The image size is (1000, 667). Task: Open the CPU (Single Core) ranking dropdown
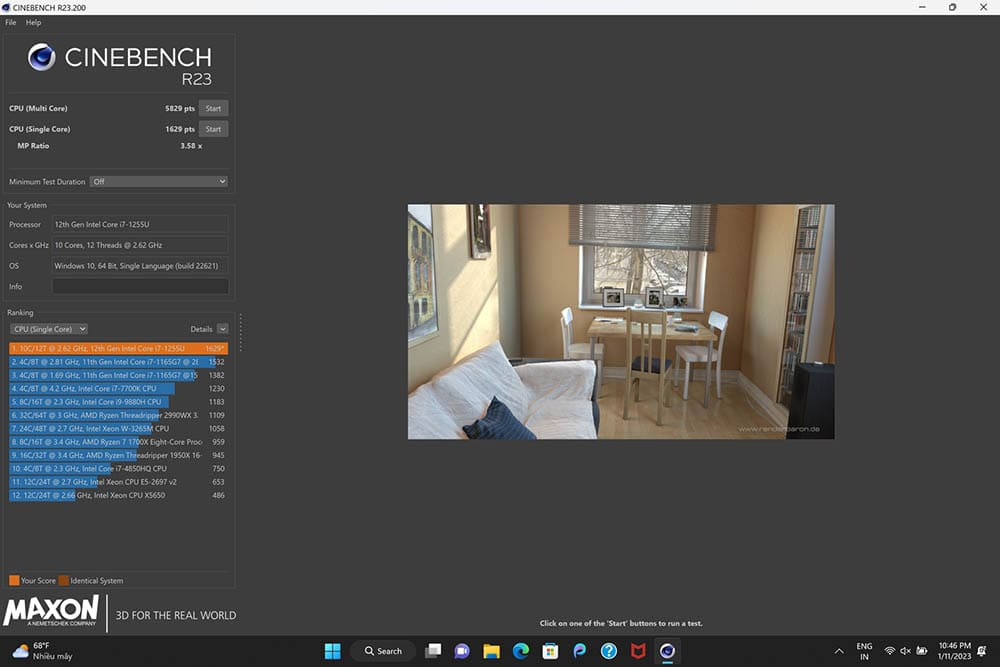pyautogui.click(x=49, y=329)
